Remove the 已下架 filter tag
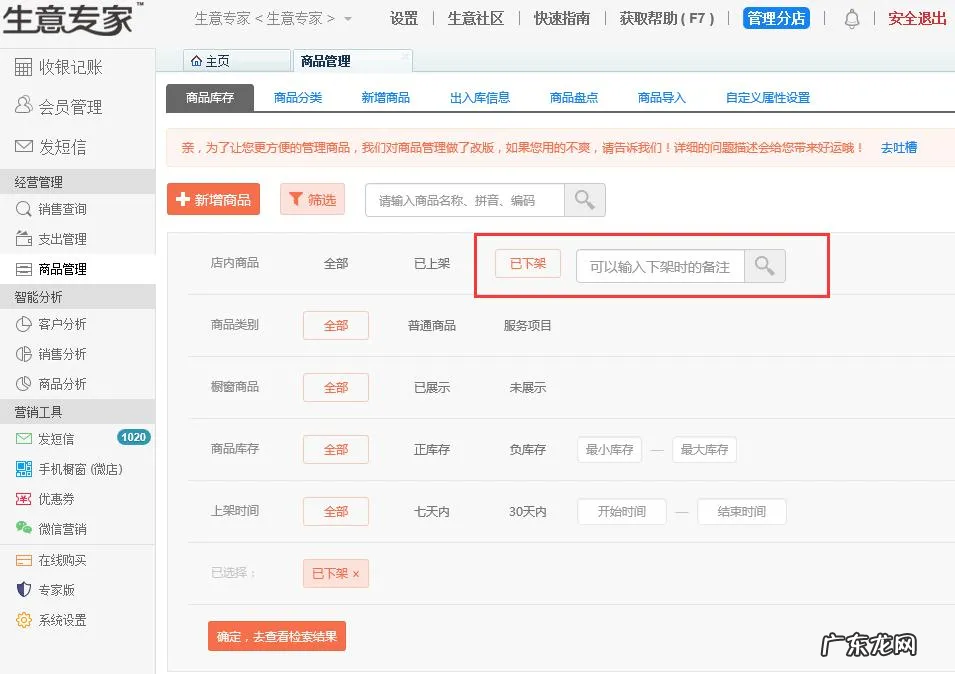This screenshot has width=955, height=674. (x=356, y=573)
